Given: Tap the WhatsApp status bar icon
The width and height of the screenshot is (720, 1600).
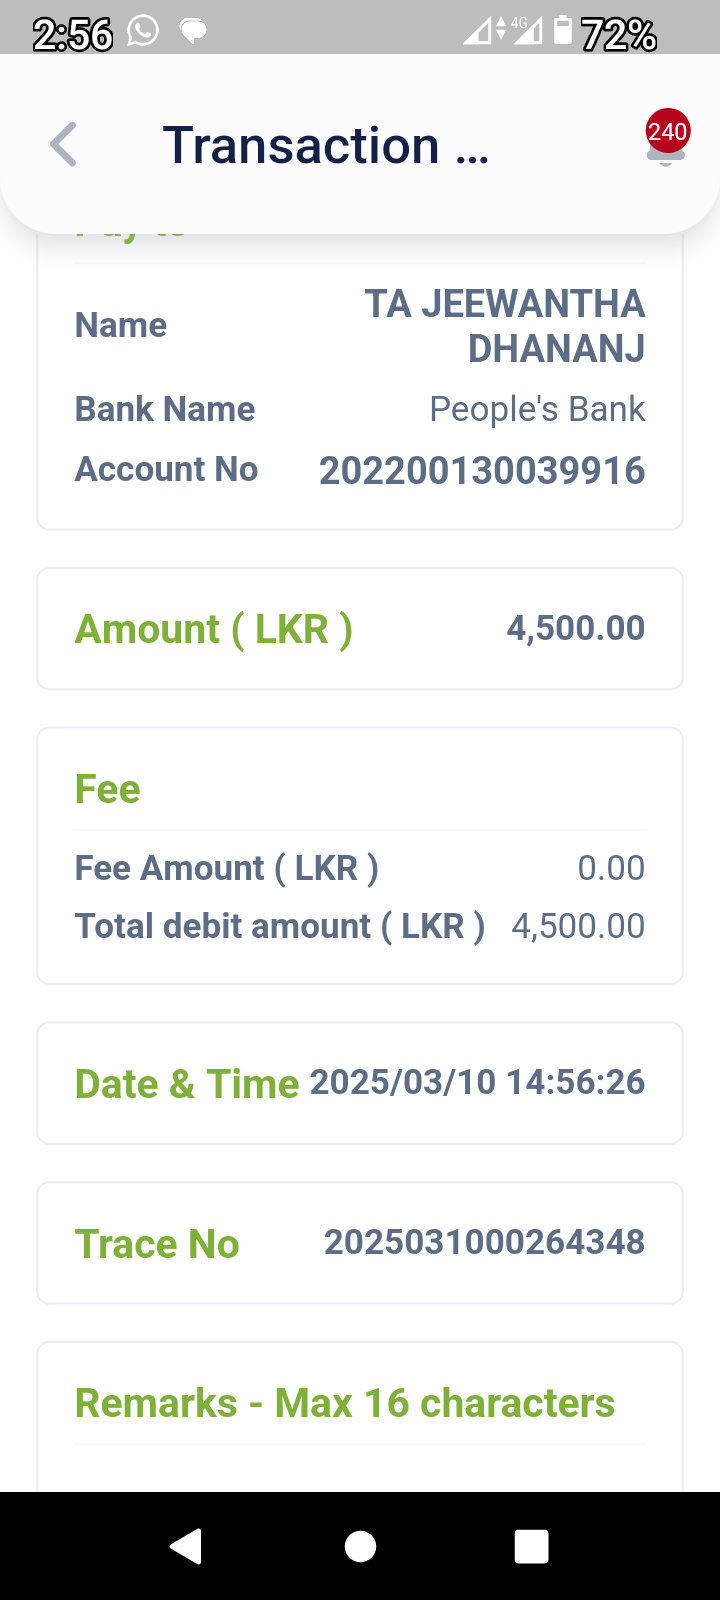Looking at the screenshot, I should coord(143,32).
